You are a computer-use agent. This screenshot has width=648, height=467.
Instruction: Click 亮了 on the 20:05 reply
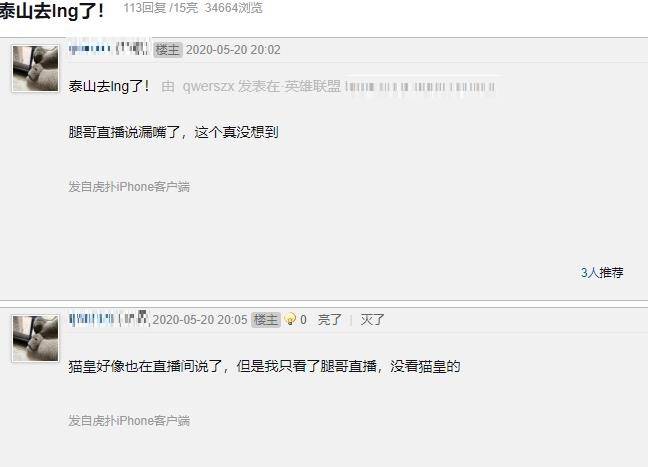pos(330,319)
